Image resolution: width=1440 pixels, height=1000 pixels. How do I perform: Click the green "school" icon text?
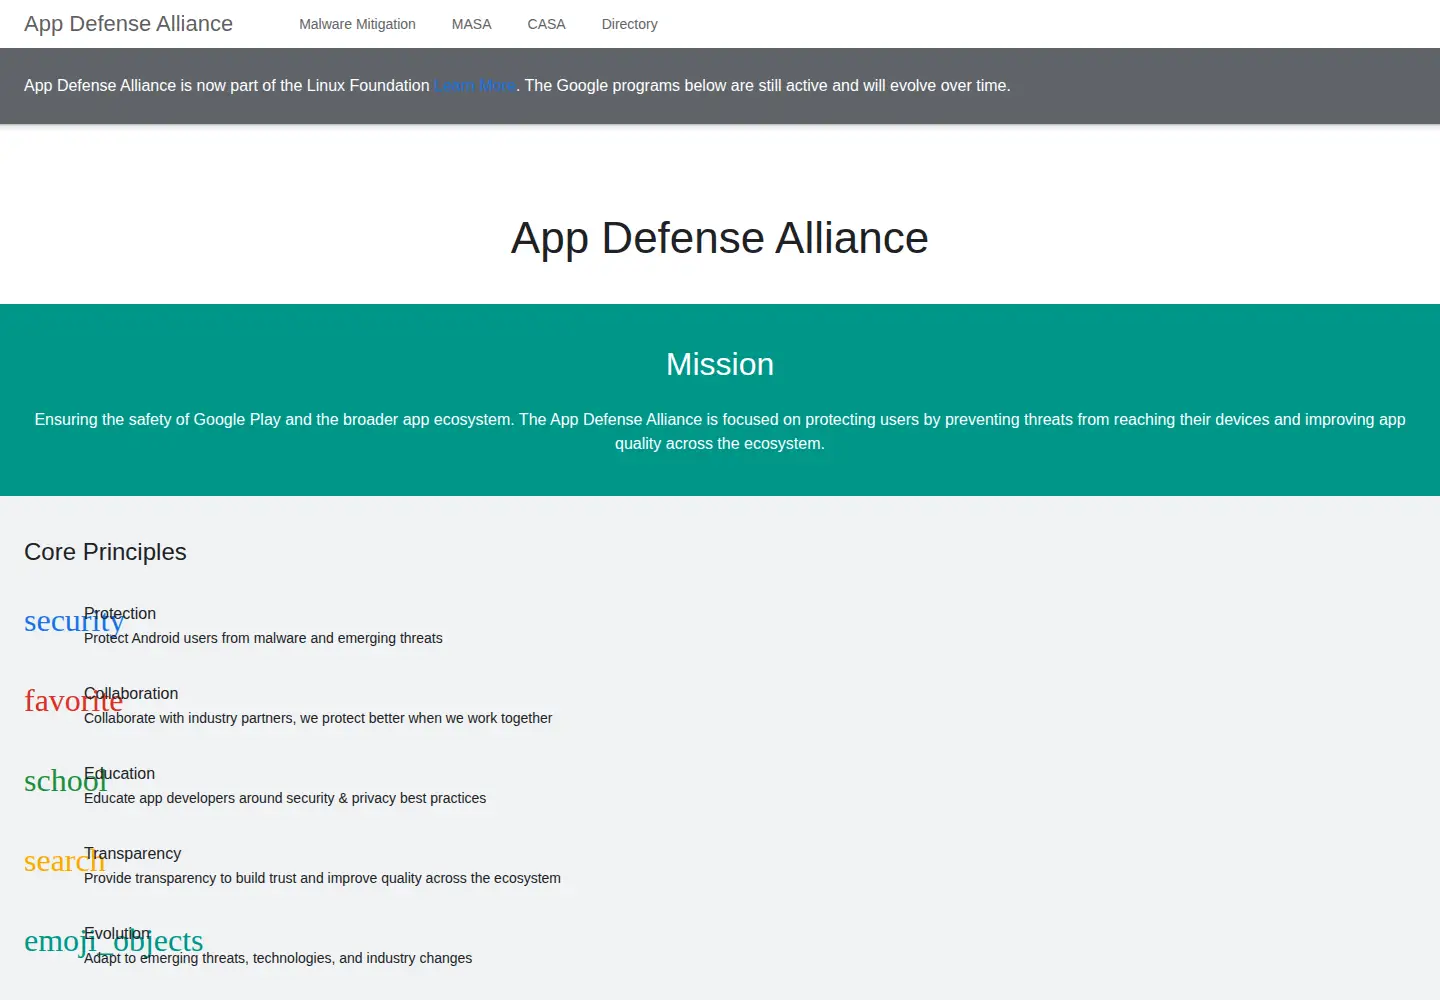click(x=65, y=782)
